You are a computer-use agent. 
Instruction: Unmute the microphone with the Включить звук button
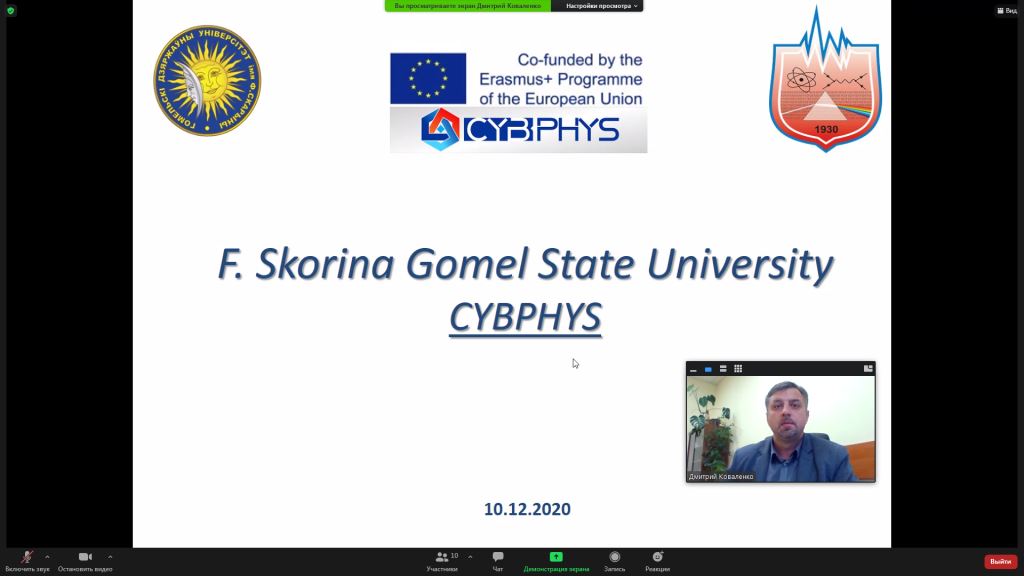point(27,561)
